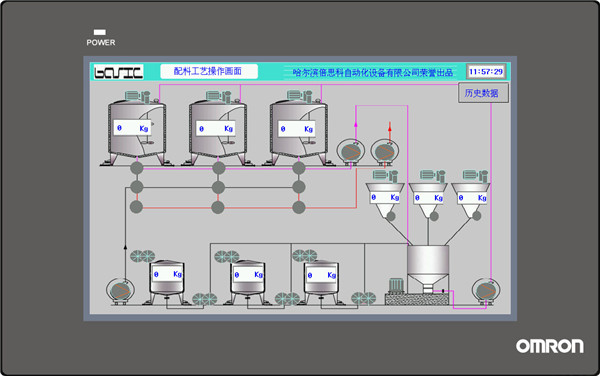The height and width of the screenshot is (376, 600).
Task: Click the bottom-right pump near mixing hopper
Action: [x=486, y=291]
